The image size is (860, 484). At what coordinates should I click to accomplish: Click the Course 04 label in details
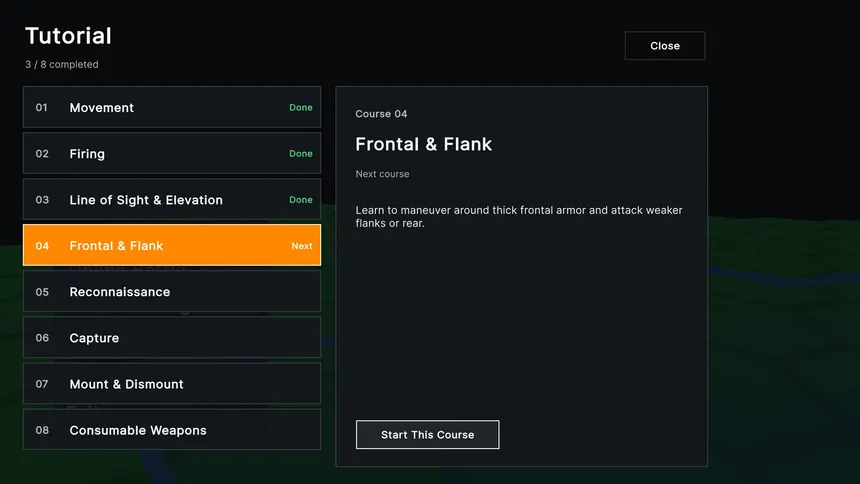coord(381,114)
